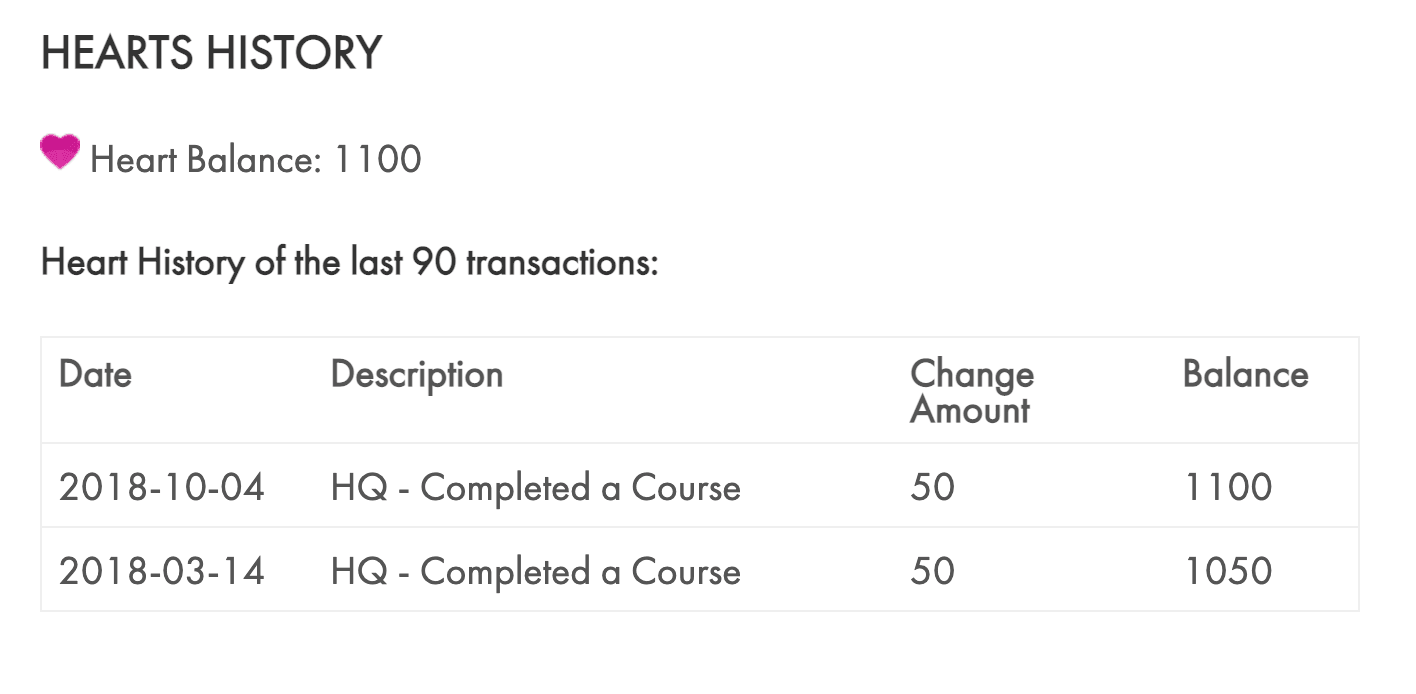Click Completed a Course in 2018-03-14 row
This screenshot has height=694, width=1416.
pyautogui.click(x=580, y=571)
